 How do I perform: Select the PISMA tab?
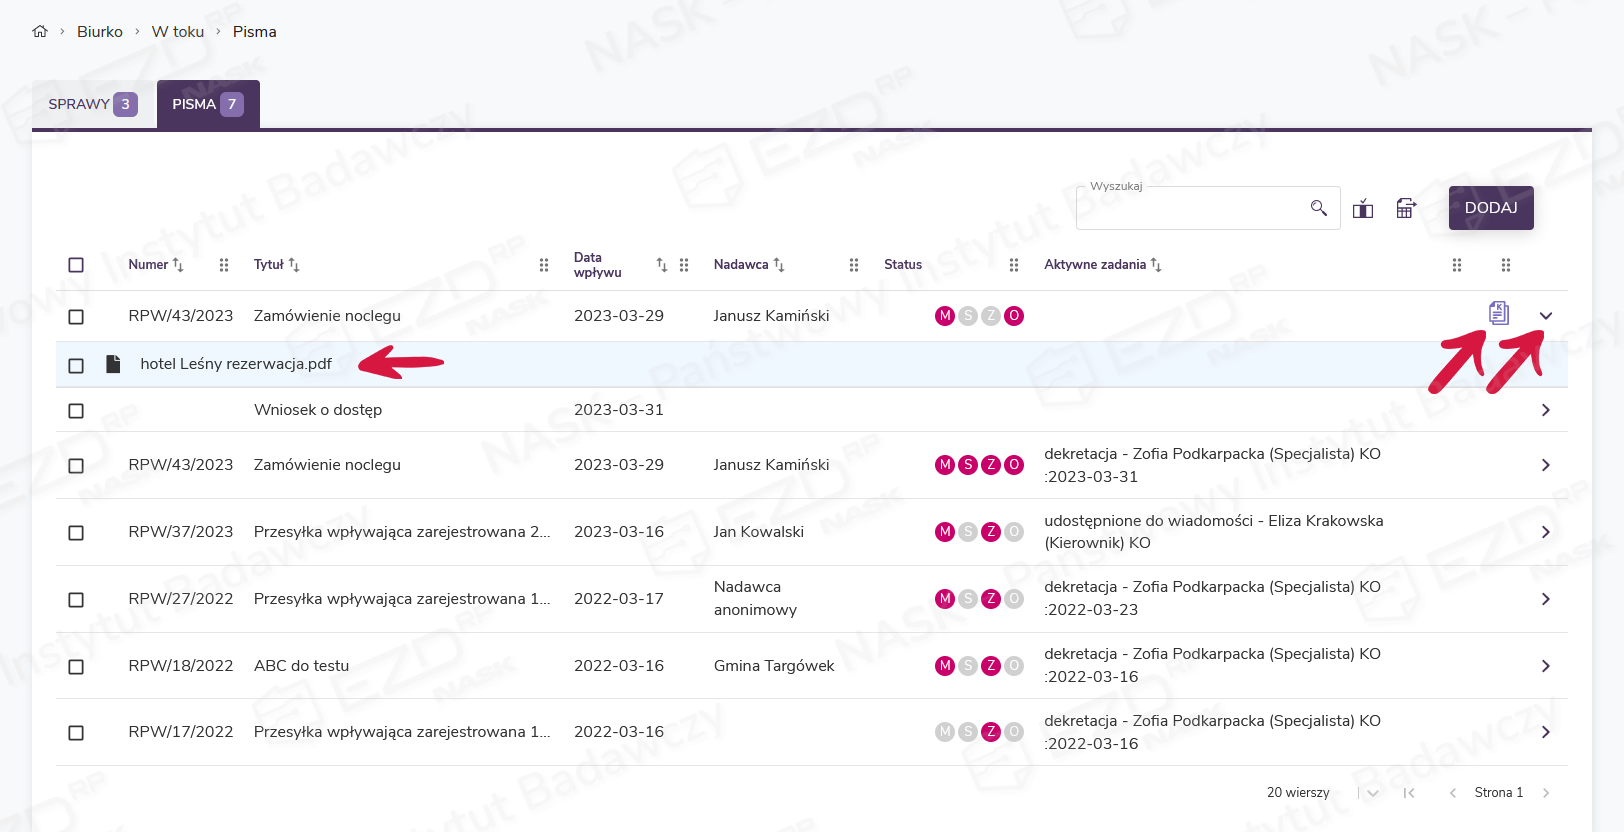[207, 104]
